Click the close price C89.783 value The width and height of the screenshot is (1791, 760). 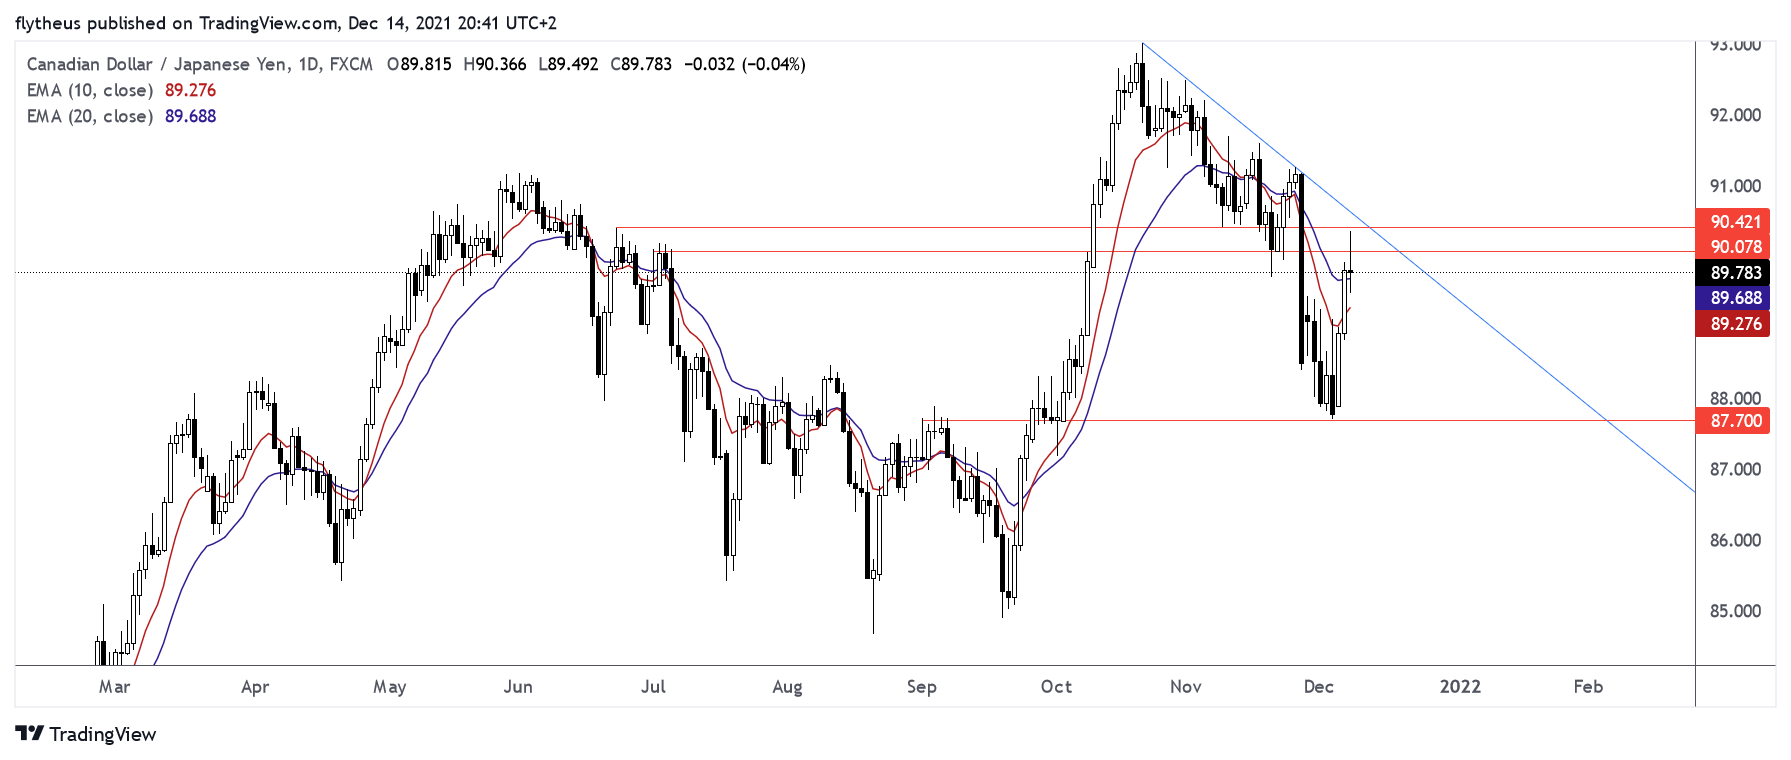[641, 64]
